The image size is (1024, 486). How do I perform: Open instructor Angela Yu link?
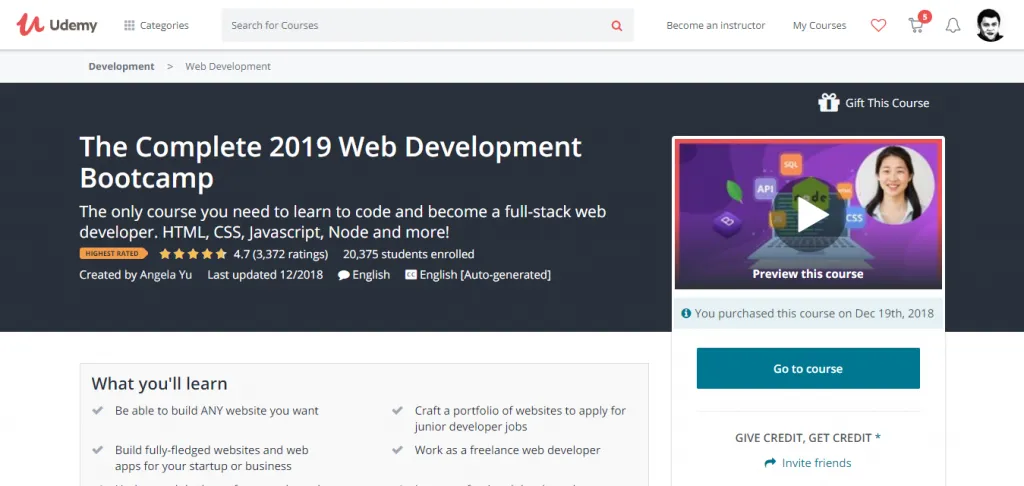click(x=166, y=275)
